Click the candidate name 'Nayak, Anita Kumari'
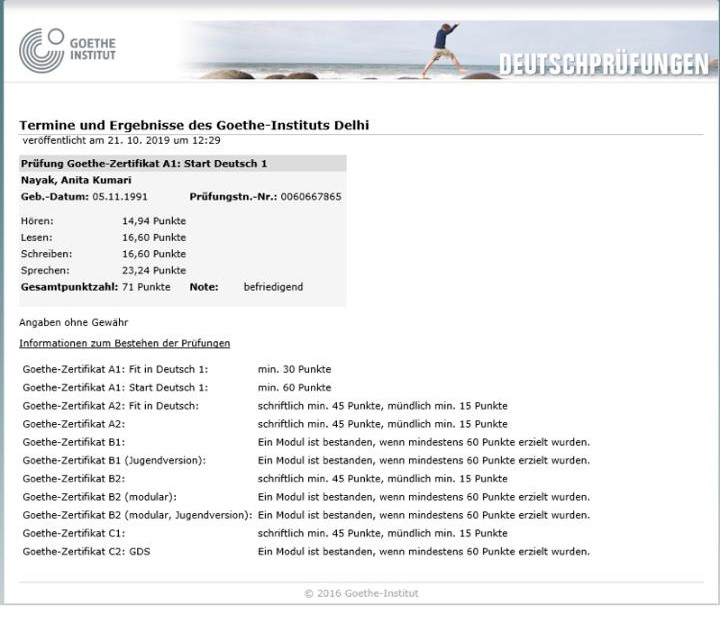 pos(76,180)
